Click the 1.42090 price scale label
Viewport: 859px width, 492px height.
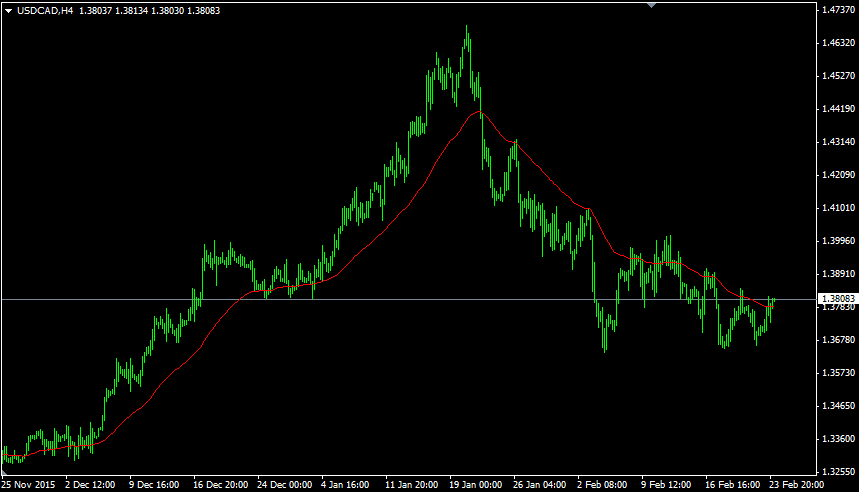(x=839, y=175)
